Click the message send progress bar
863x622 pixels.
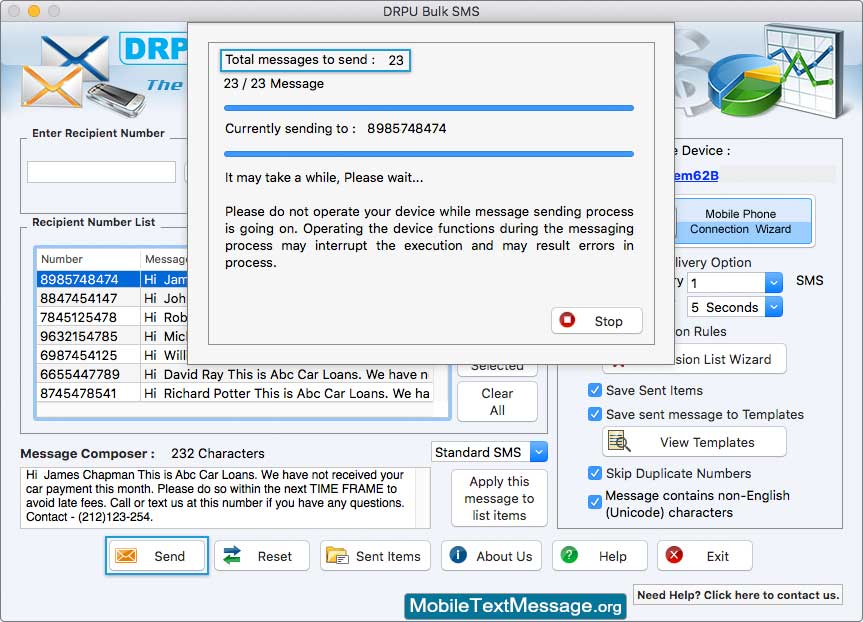(x=429, y=108)
